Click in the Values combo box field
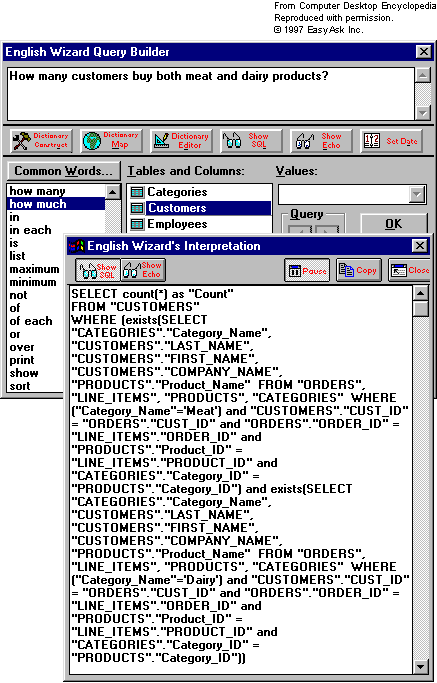The image size is (437, 683). [345, 194]
